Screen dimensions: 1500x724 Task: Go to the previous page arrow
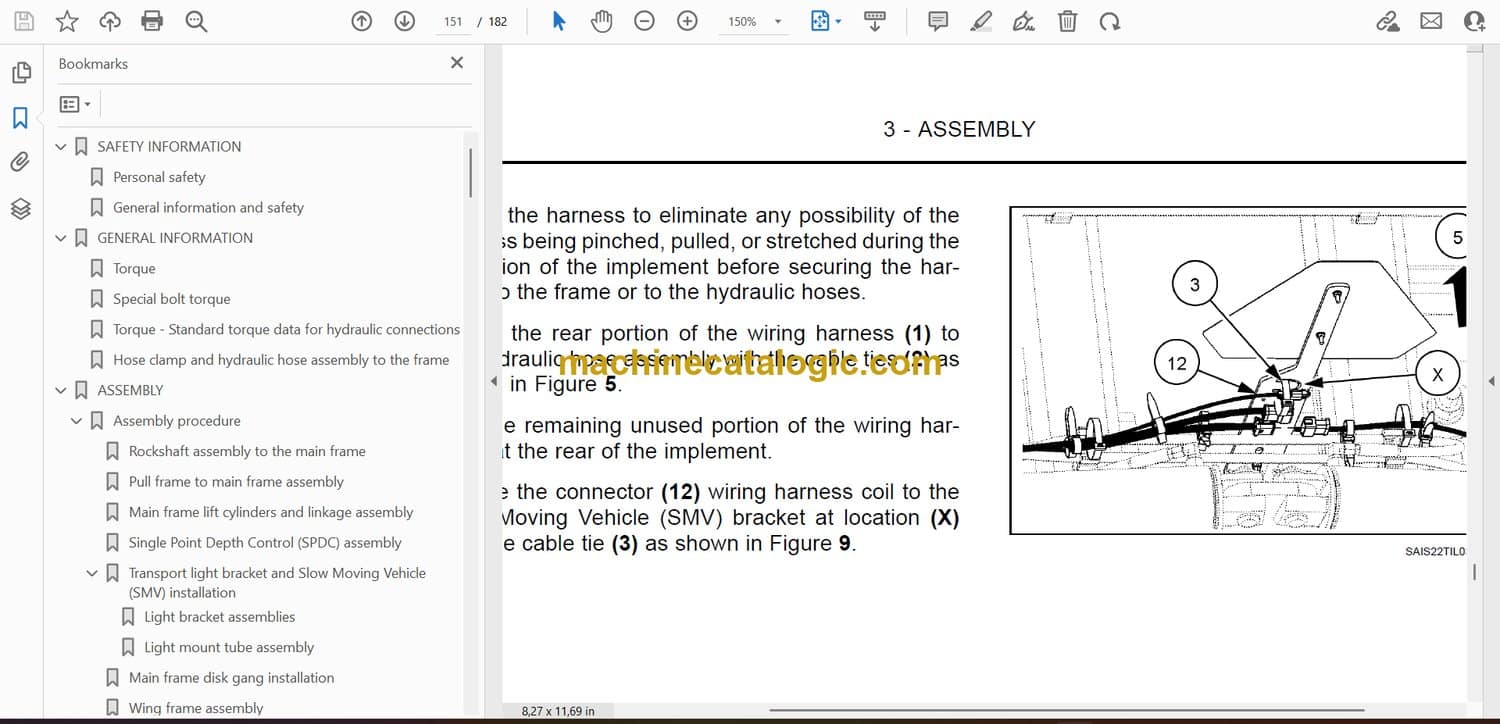tap(362, 21)
